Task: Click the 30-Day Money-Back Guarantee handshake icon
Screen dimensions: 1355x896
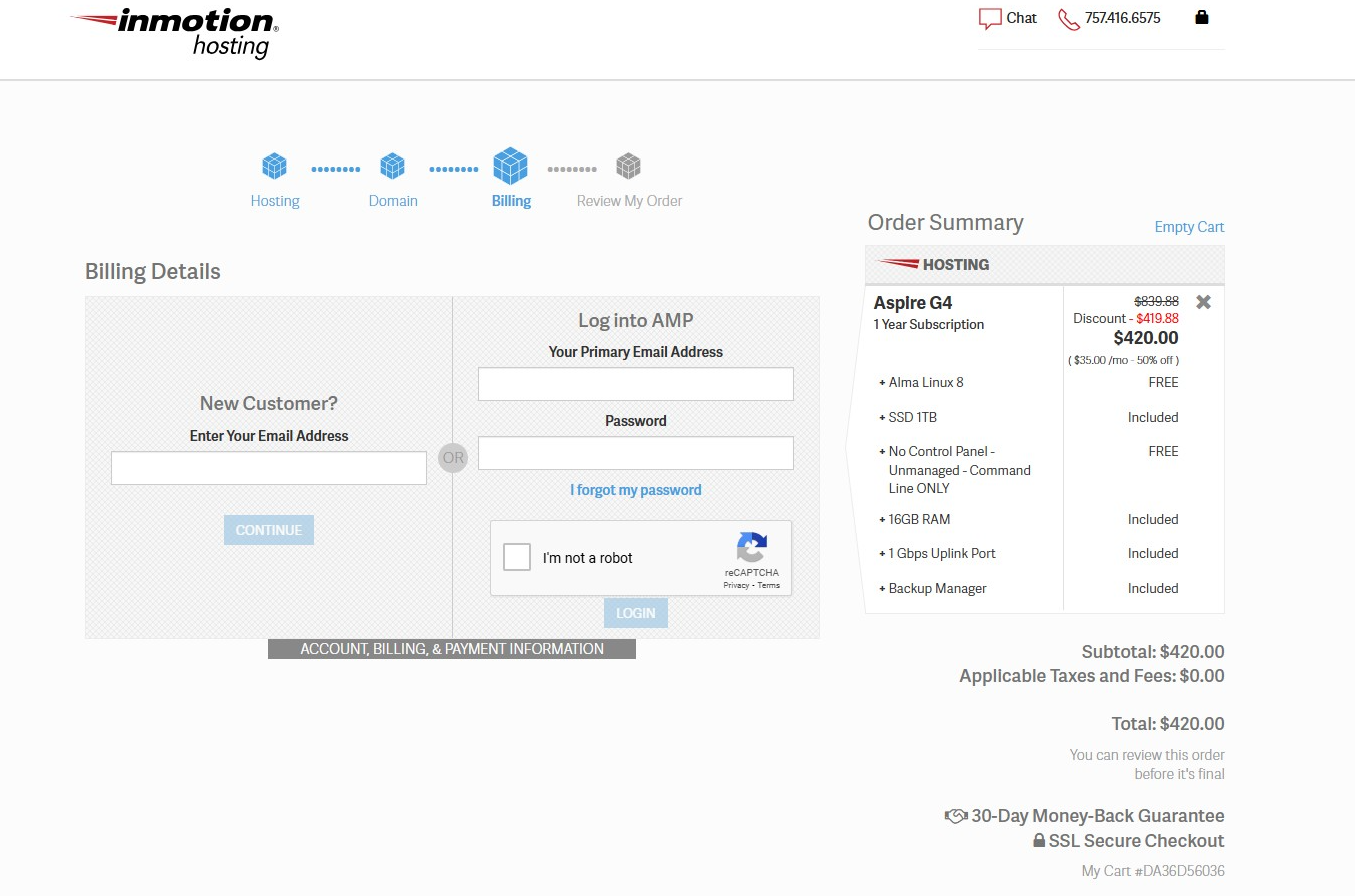Action: tap(955, 816)
